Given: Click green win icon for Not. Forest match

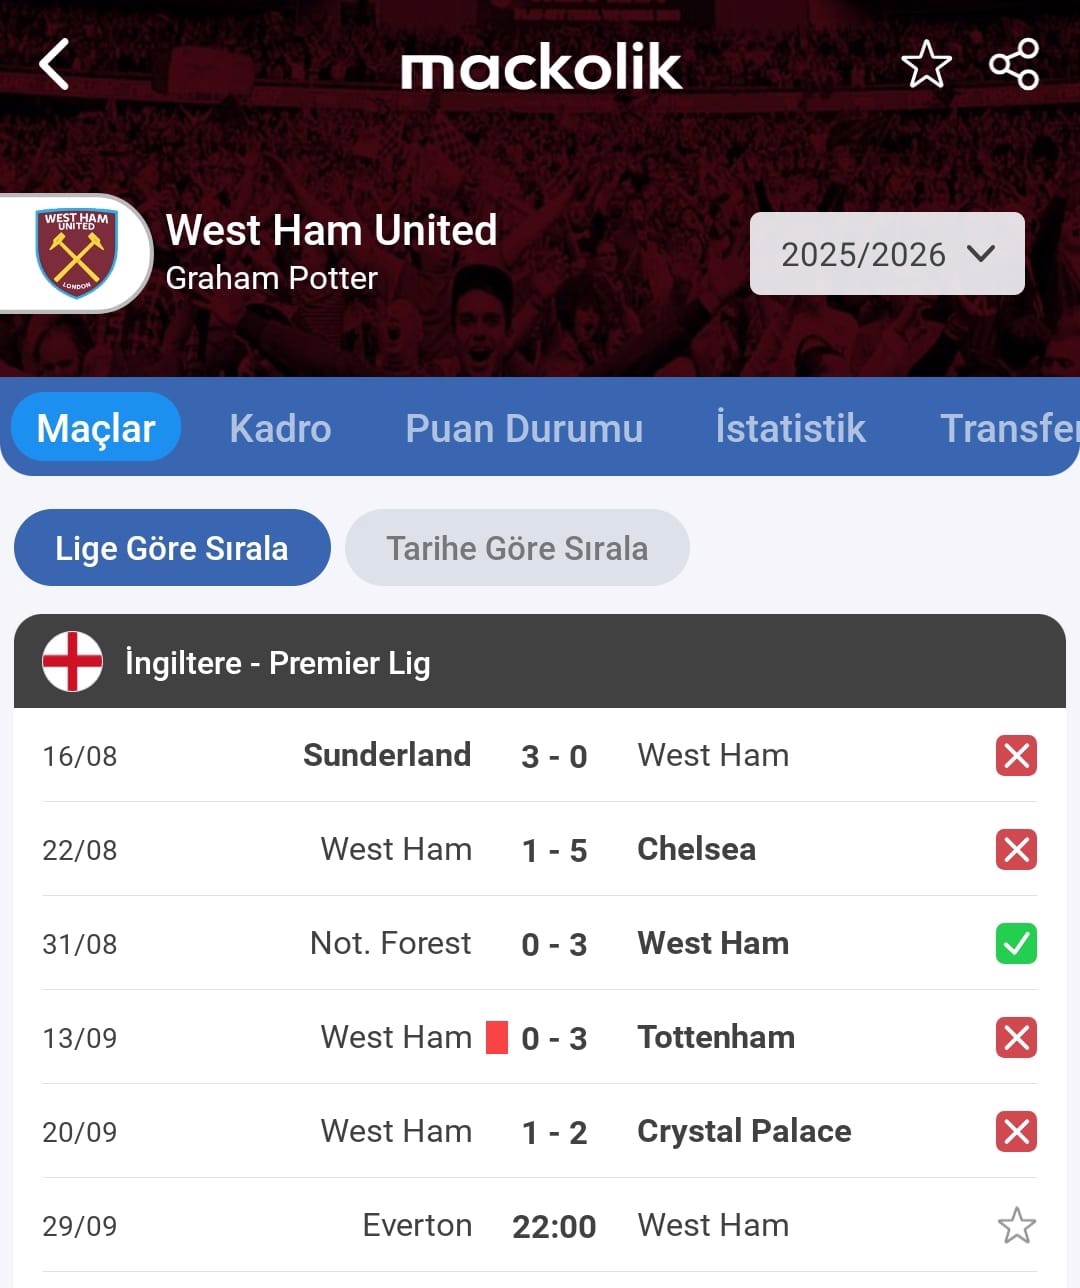Looking at the screenshot, I should click(1016, 944).
